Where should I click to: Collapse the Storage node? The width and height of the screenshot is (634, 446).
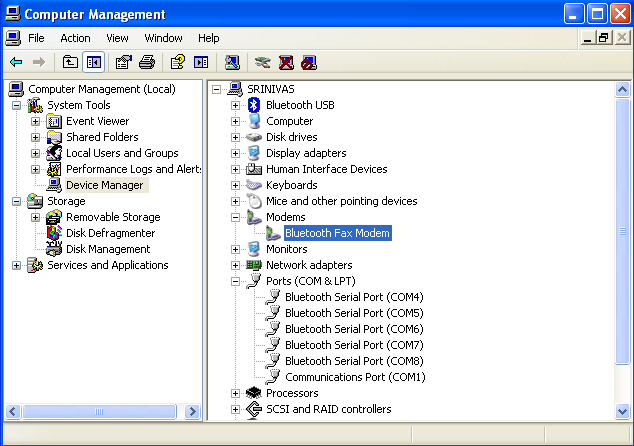pos(16,201)
